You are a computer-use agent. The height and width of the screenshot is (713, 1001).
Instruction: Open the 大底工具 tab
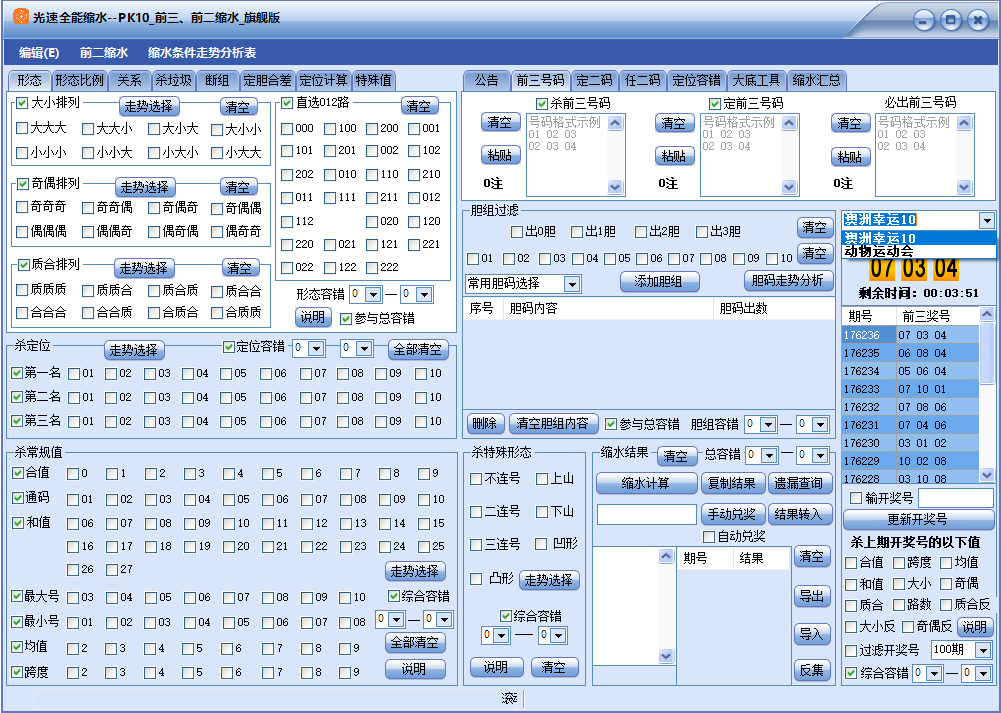tap(755, 80)
